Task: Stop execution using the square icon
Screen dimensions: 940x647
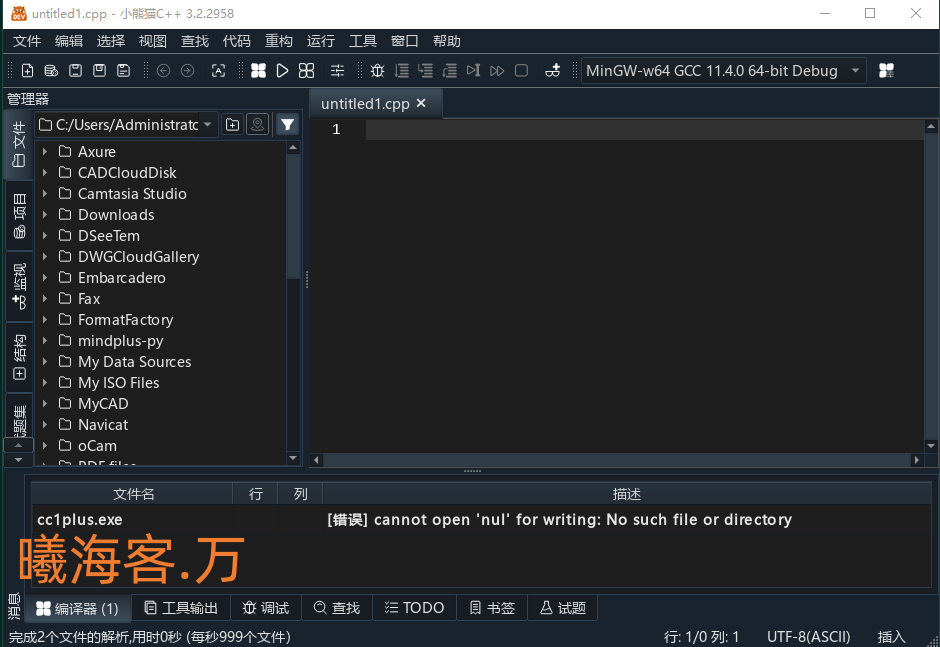Action: (521, 70)
